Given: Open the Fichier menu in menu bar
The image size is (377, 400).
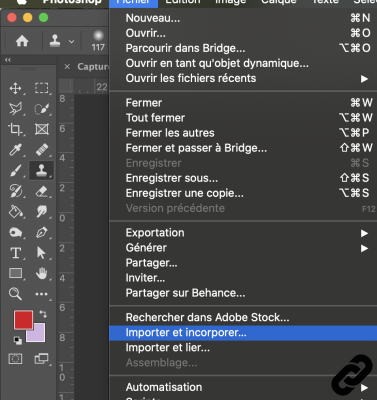Looking at the screenshot, I should tap(133, 2).
